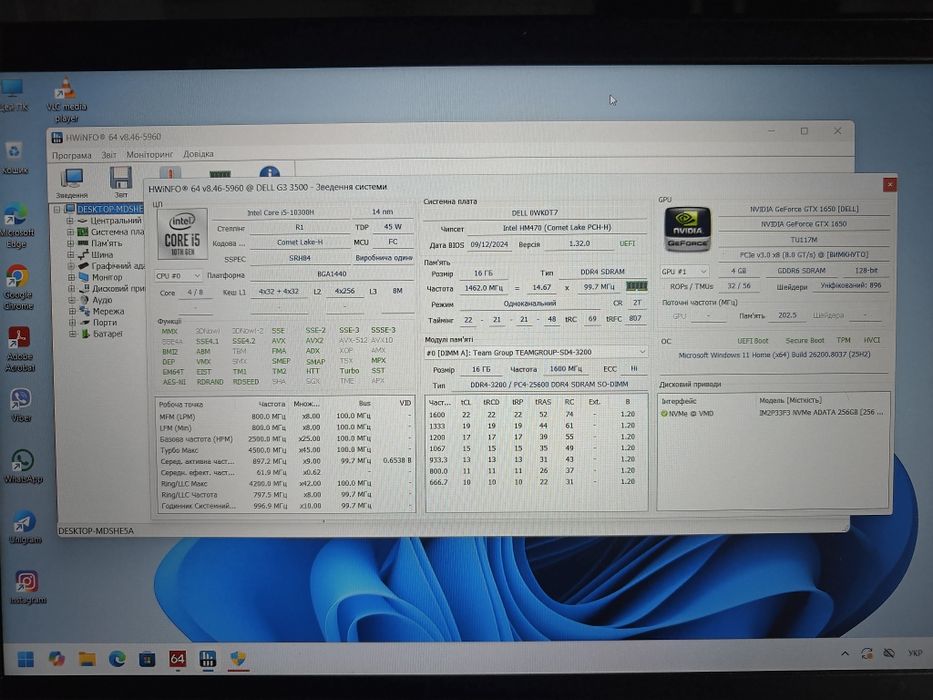Click the memory activity indicator bar
This screenshot has height=700, width=933.
click(636, 287)
